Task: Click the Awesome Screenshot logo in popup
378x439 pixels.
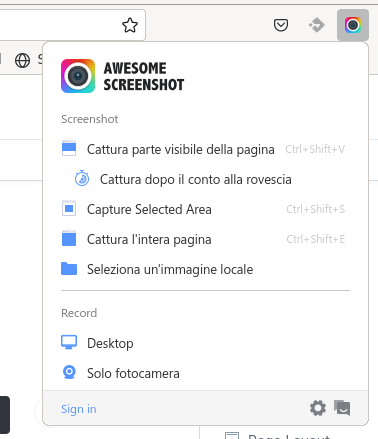Action: coord(78,76)
